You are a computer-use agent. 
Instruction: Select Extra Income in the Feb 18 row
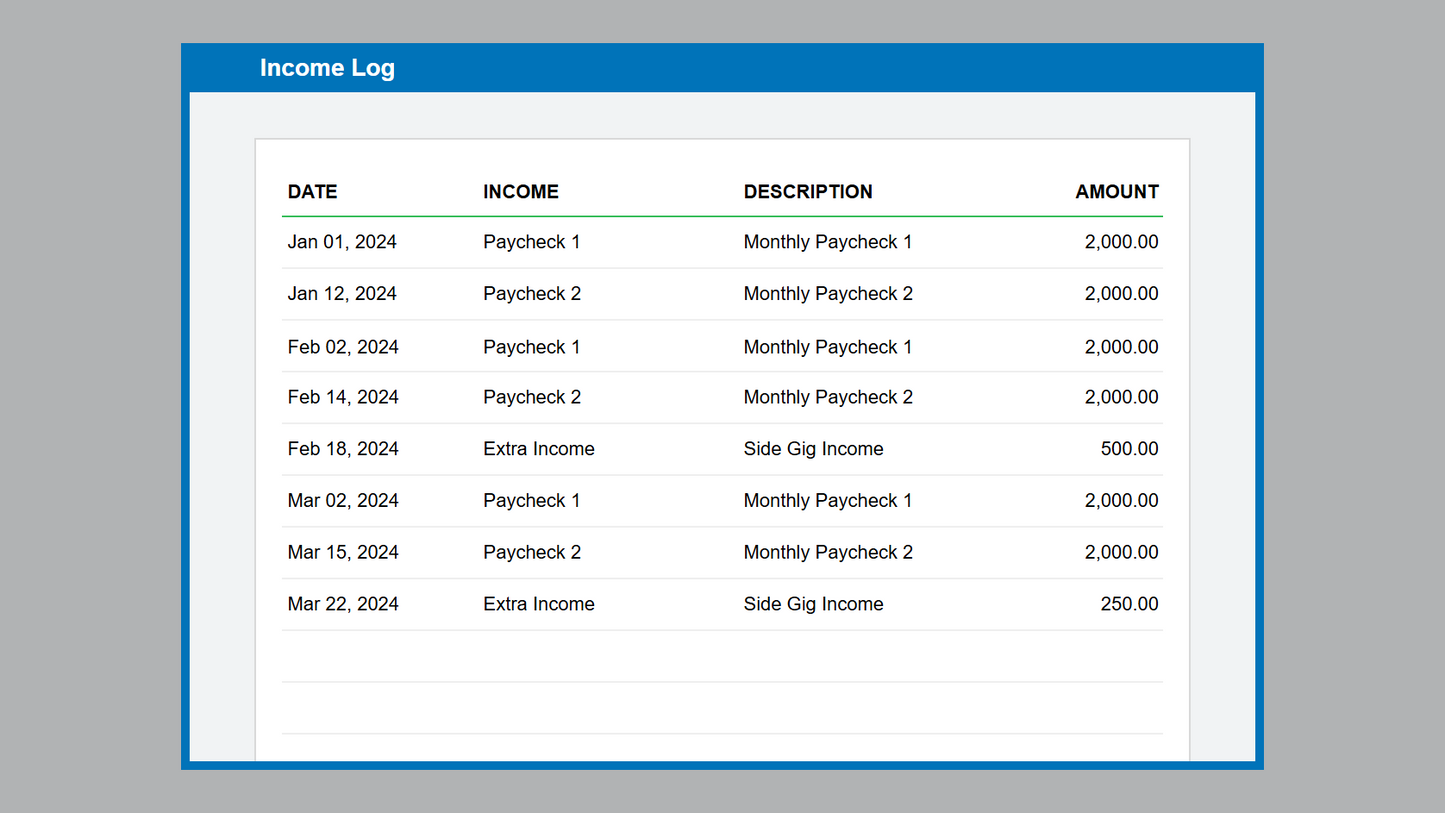539,449
